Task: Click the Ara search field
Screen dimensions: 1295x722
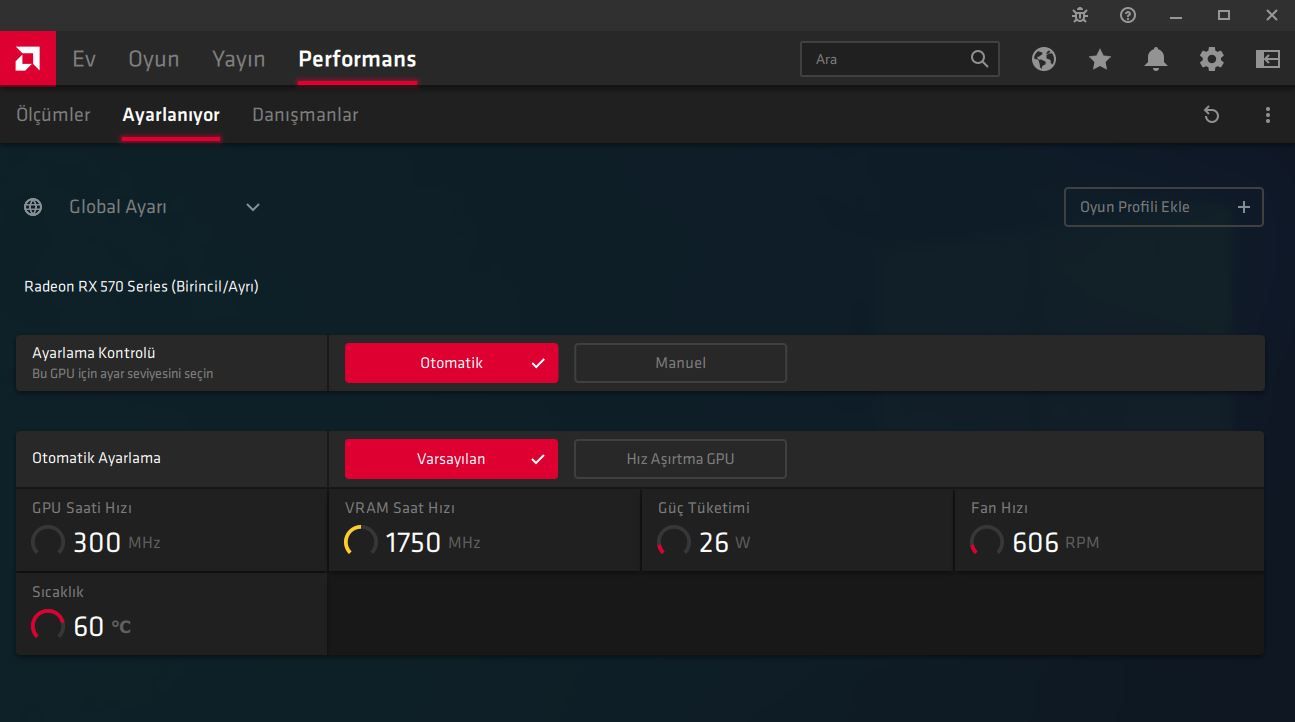Action: (x=900, y=59)
